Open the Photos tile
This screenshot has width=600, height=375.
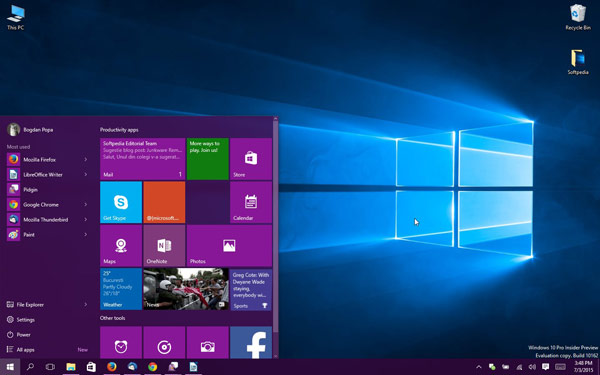click(x=229, y=246)
